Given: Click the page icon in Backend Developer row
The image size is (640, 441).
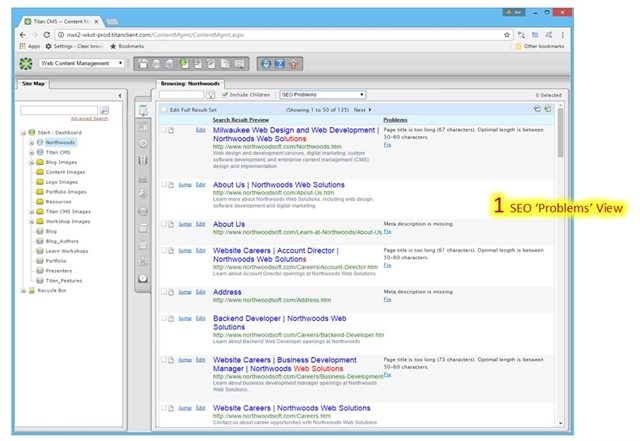Looking at the screenshot, I should coord(171,318).
